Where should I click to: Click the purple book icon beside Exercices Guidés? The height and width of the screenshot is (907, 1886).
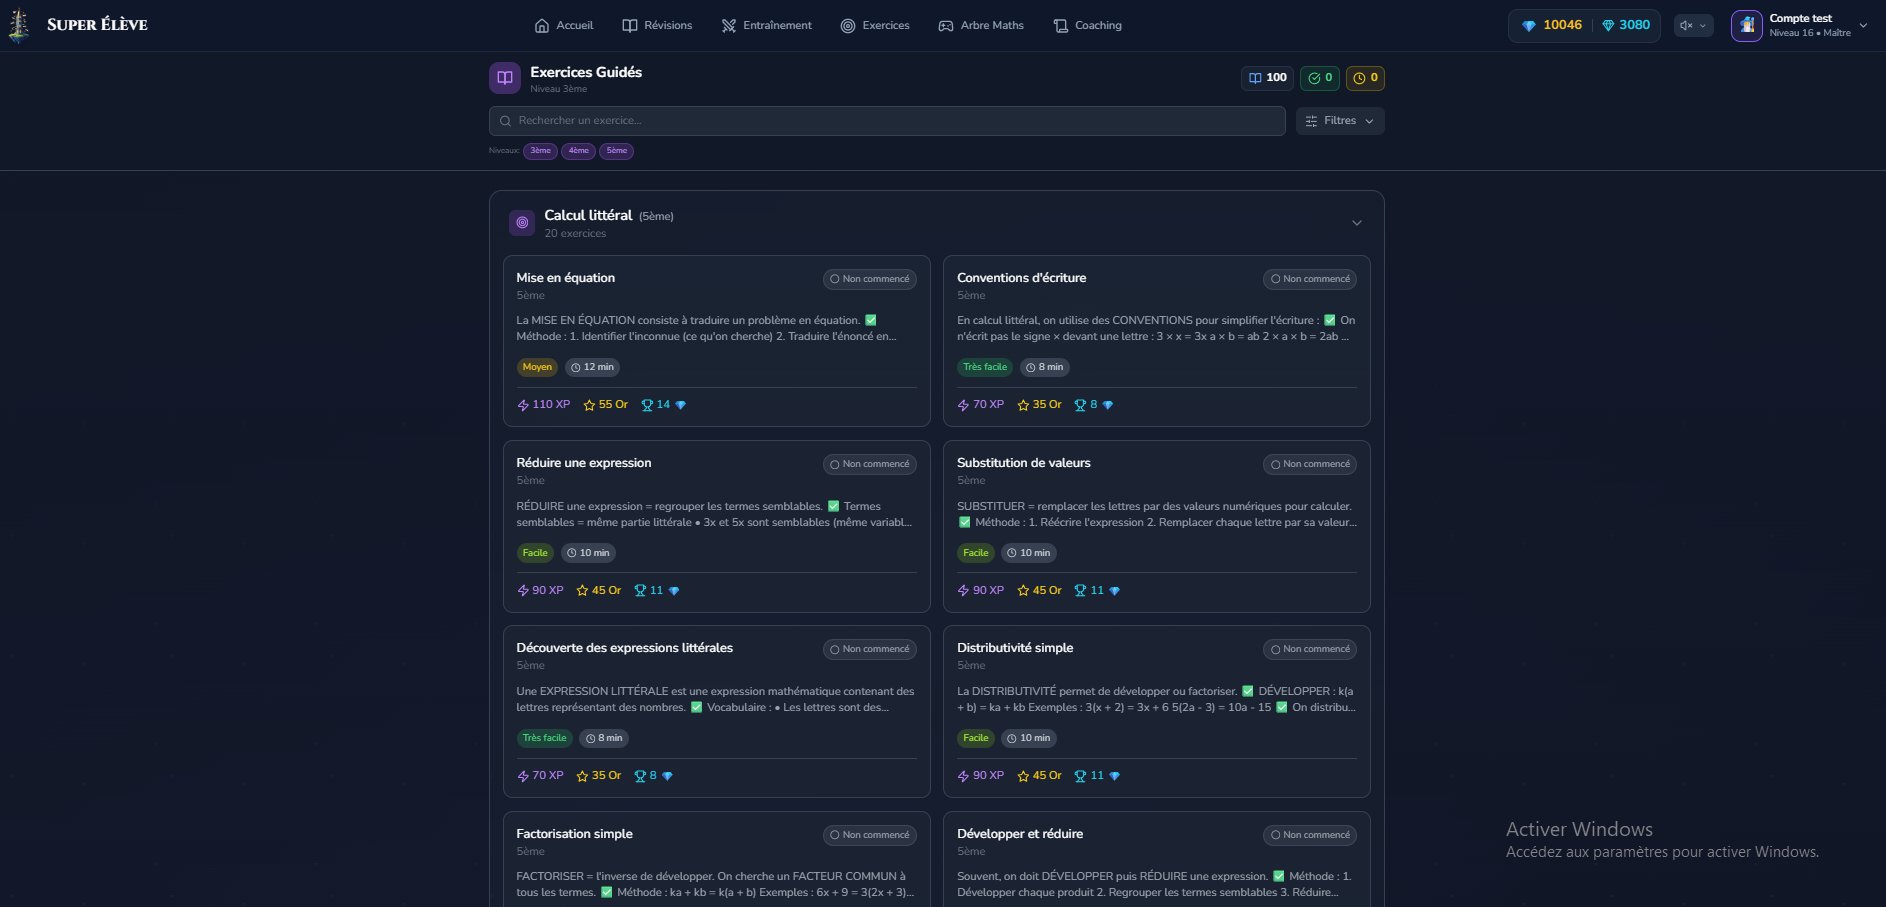[x=505, y=78]
